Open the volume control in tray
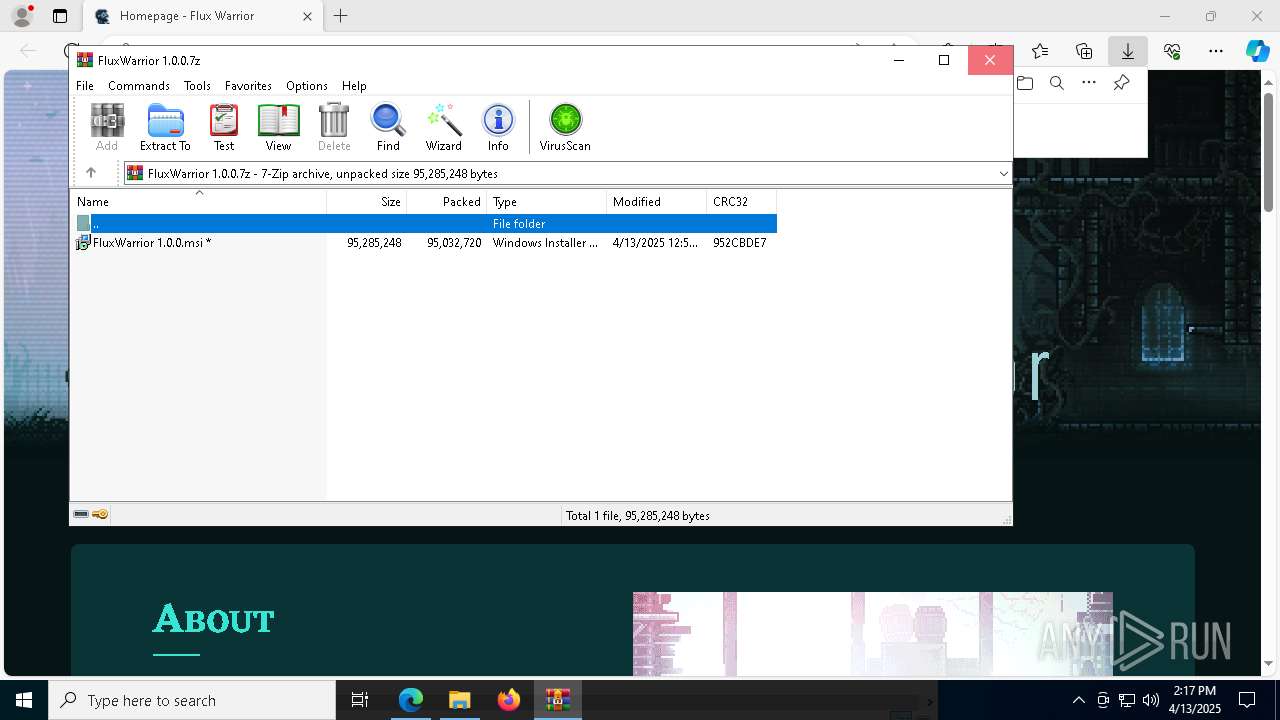 (1150, 700)
